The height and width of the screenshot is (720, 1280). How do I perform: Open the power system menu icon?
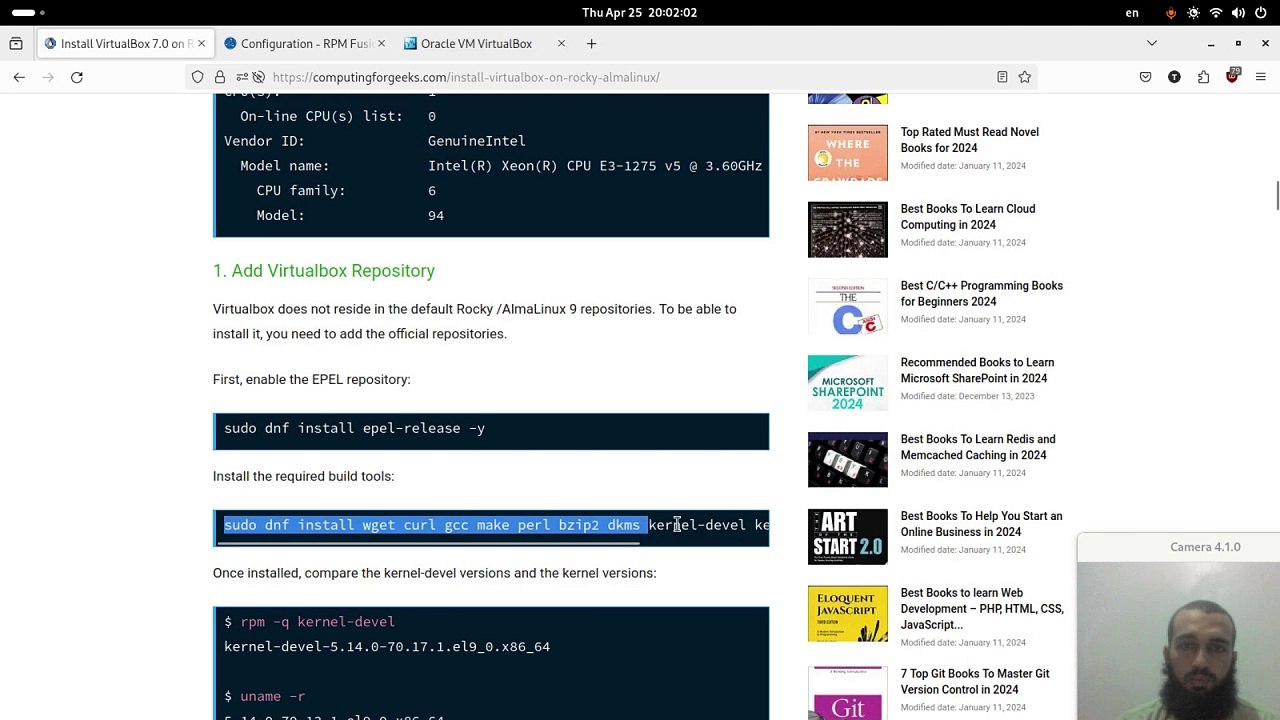coord(1260,13)
